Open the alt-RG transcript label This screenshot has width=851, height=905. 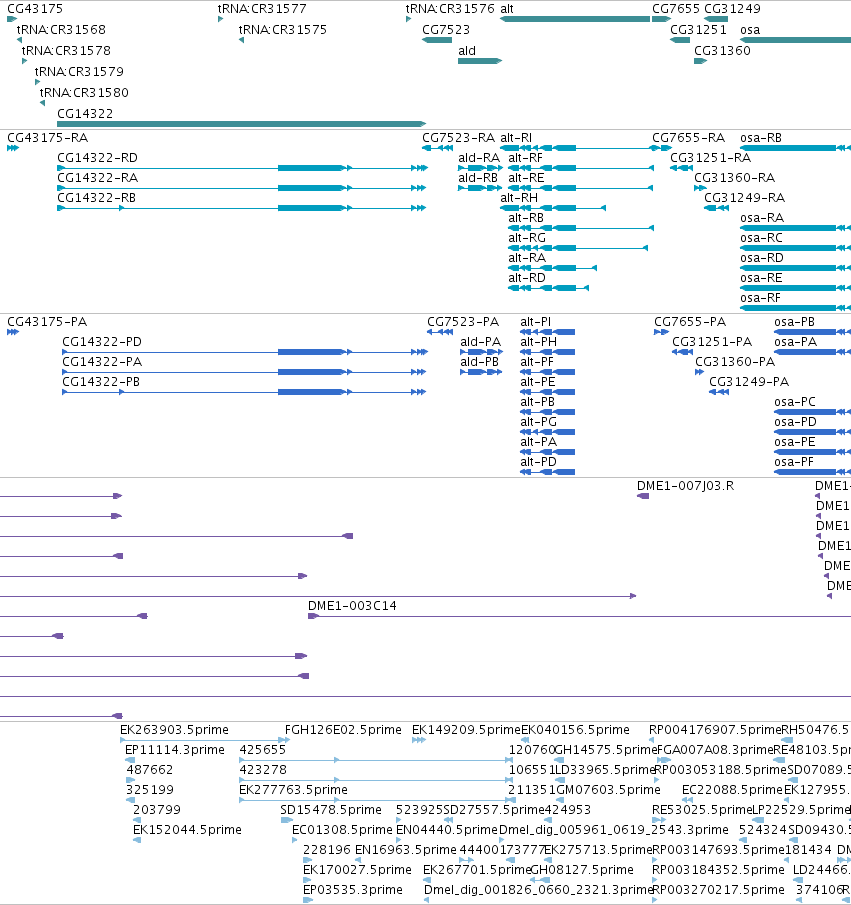(x=527, y=238)
